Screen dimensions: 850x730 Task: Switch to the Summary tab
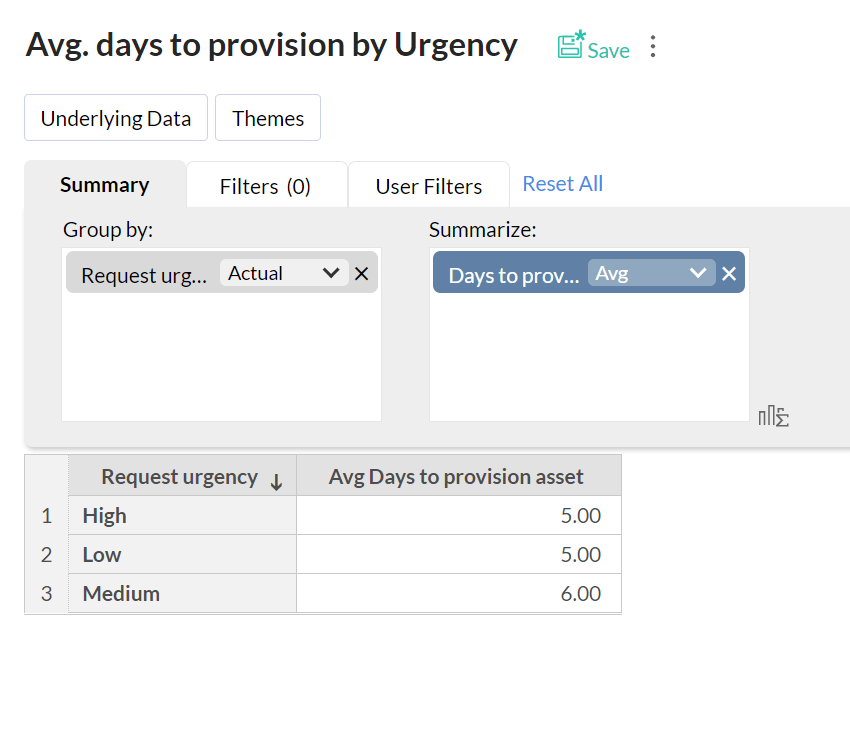[x=104, y=185]
